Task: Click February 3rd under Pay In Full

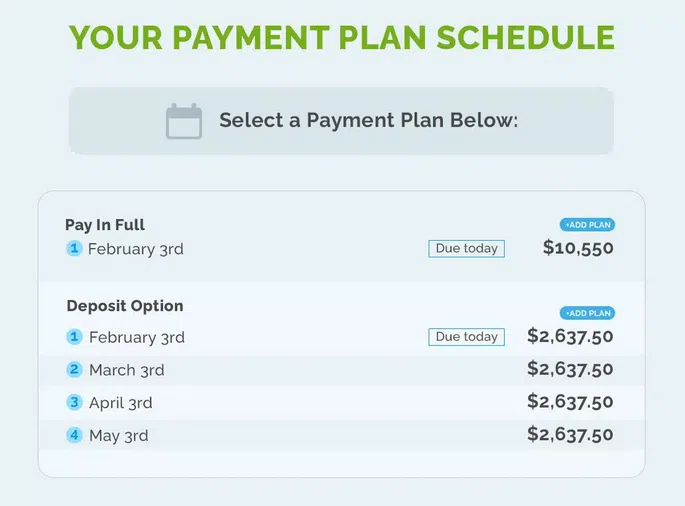Action: 135,249
